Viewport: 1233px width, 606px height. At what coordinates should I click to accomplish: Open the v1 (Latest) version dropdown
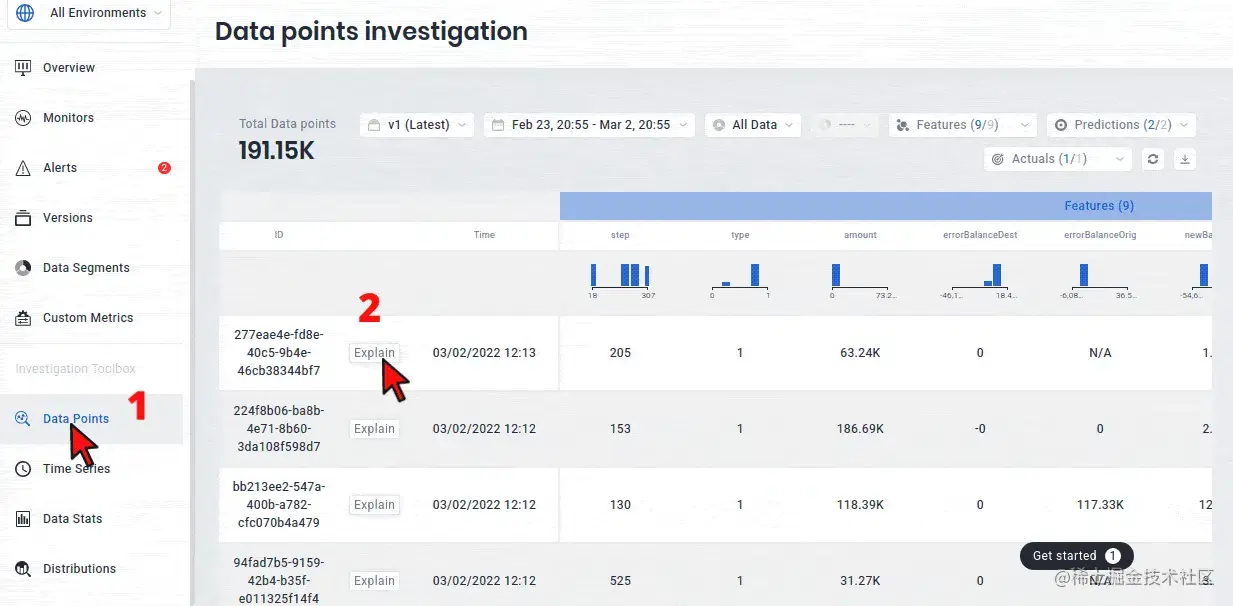pyautogui.click(x=417, y=125)
